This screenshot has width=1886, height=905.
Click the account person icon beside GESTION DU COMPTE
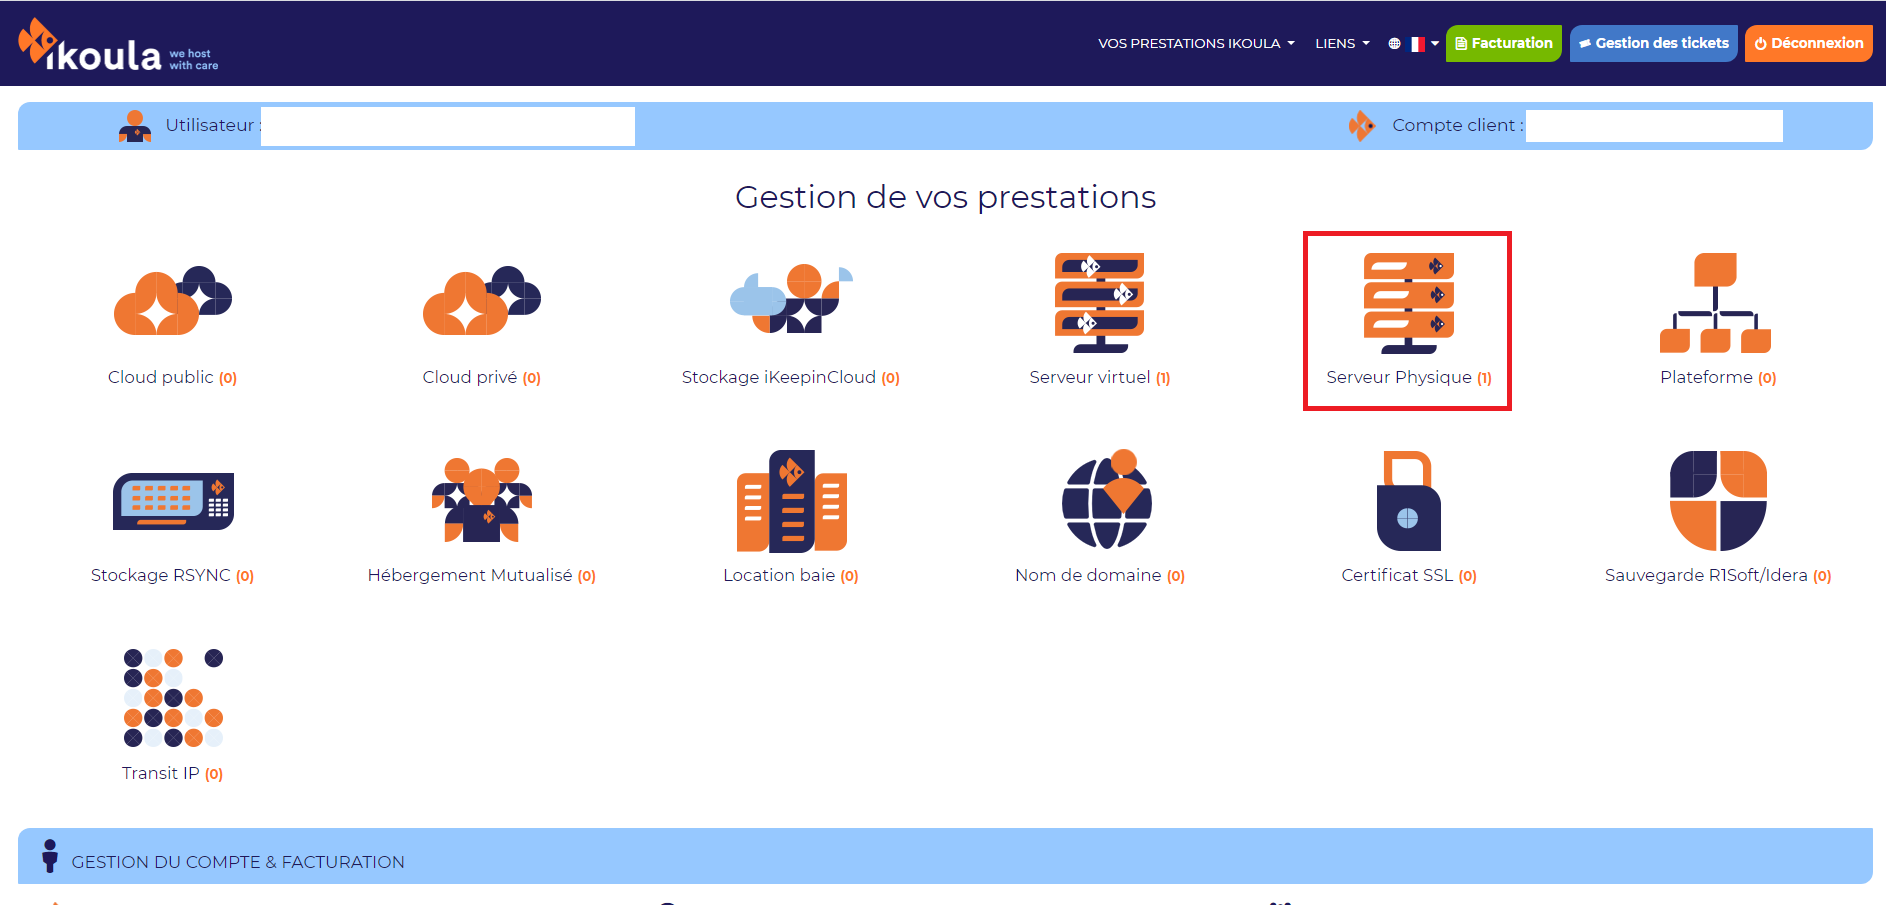50,856
